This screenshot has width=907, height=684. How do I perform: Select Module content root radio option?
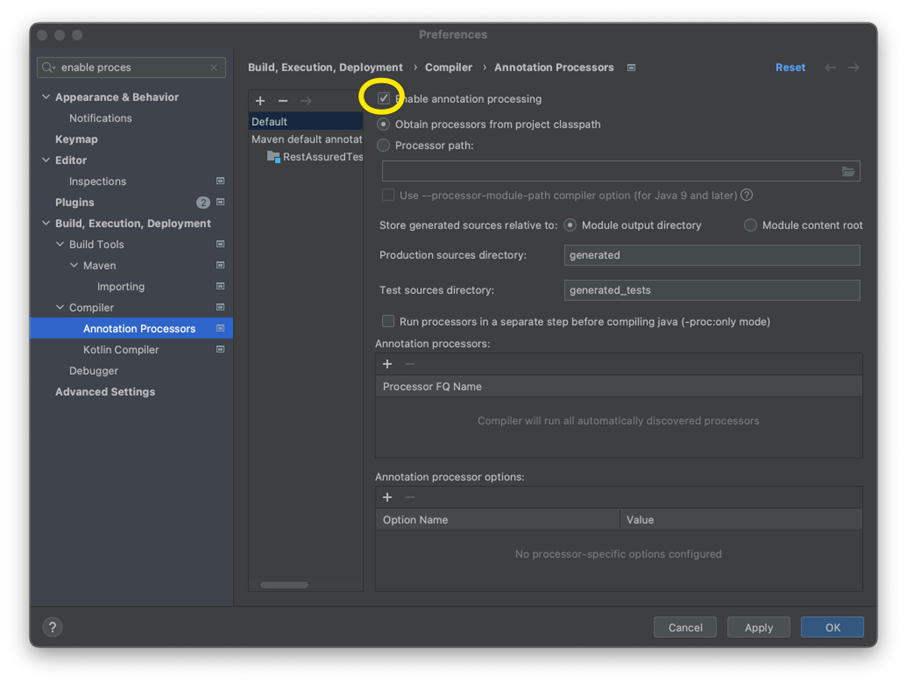point(750,226)
